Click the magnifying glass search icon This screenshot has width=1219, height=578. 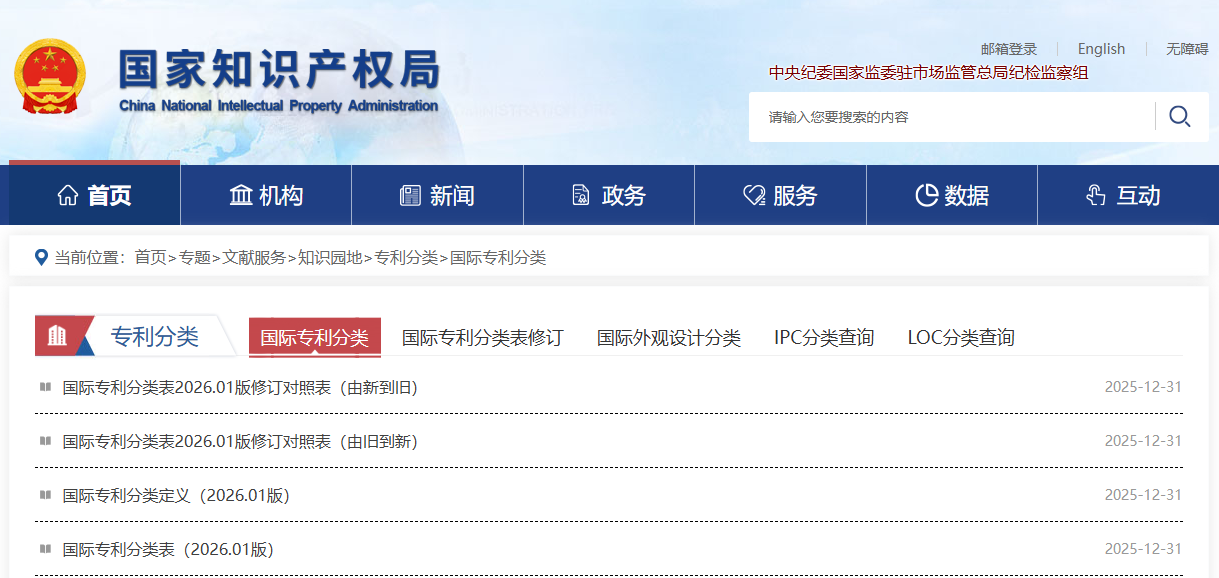(x=1179, y=117)
